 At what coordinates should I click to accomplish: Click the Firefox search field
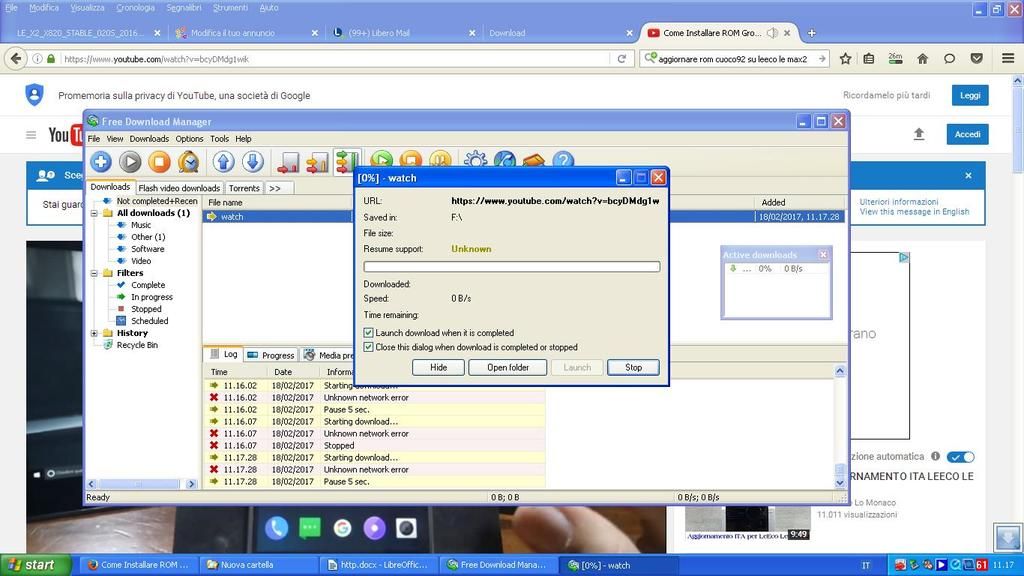733,59
